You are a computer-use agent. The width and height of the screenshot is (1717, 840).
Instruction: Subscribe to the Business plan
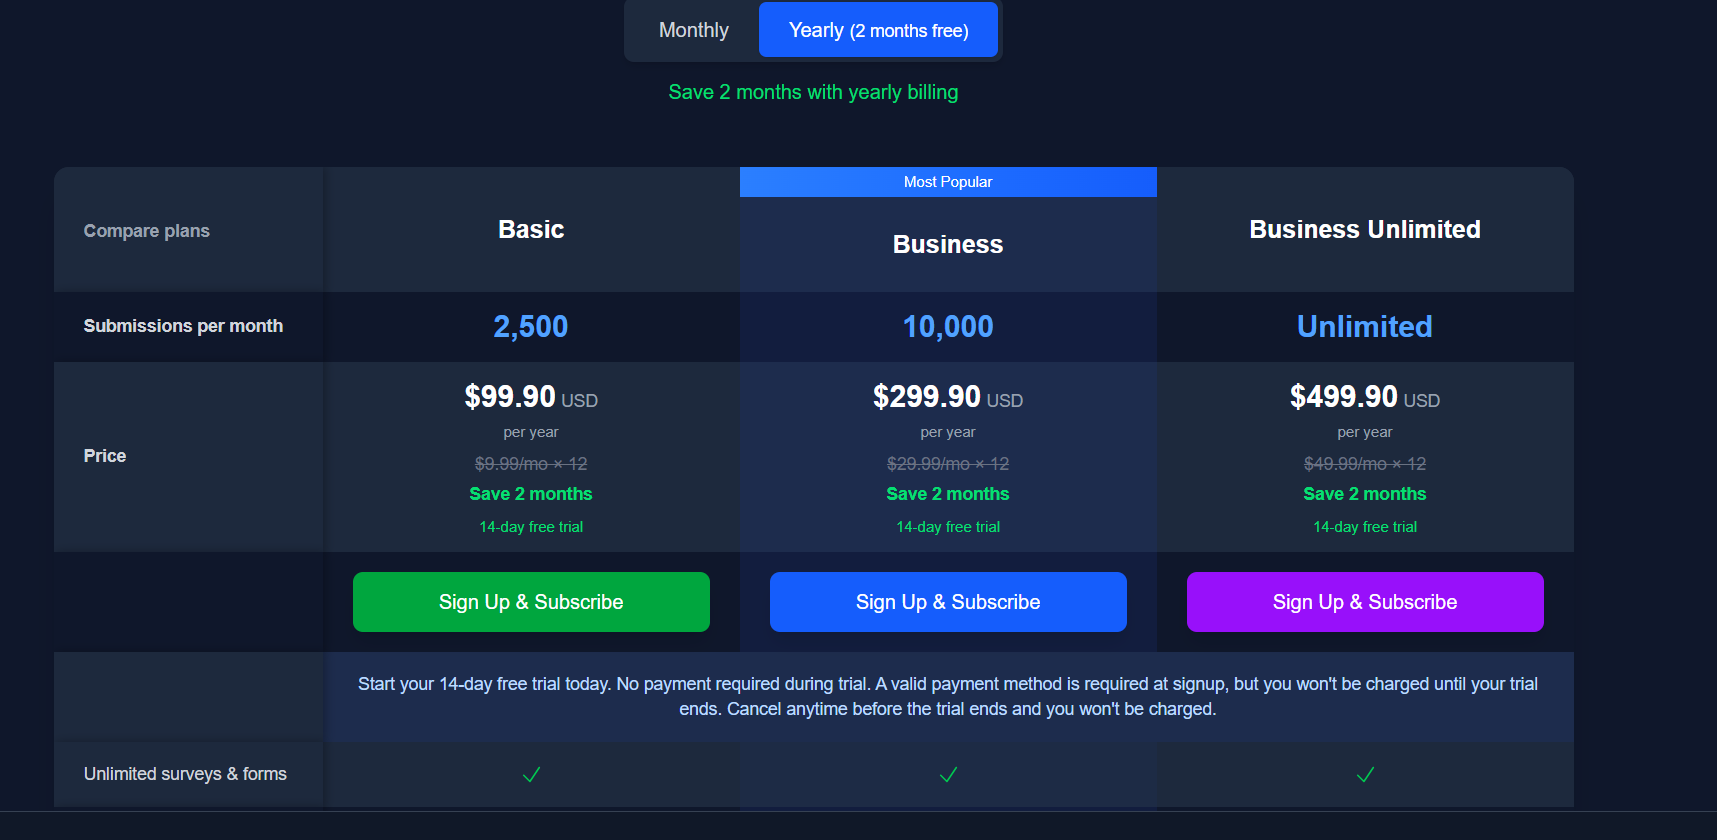pyautogui.click(x=948, y=602)
